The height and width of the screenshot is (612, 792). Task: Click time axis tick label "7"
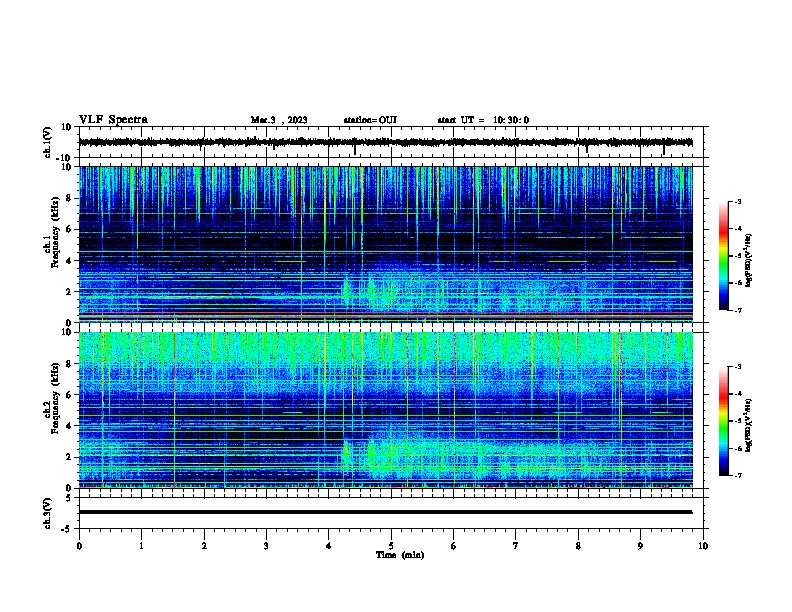pyautogui.click(x=516, y=546)
